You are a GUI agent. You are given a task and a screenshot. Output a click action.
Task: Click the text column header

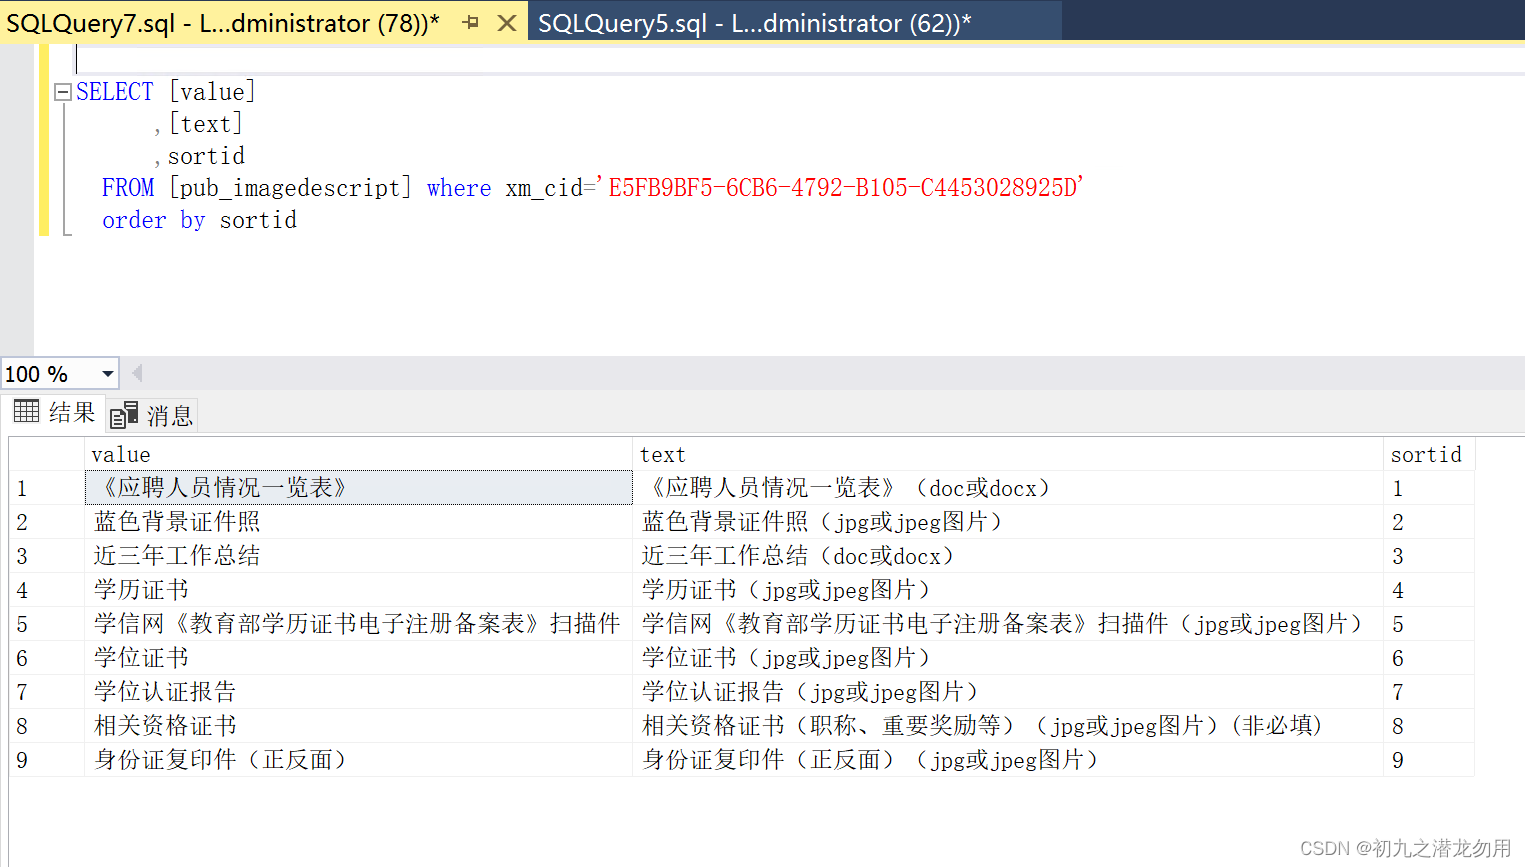pos(1008,455)
